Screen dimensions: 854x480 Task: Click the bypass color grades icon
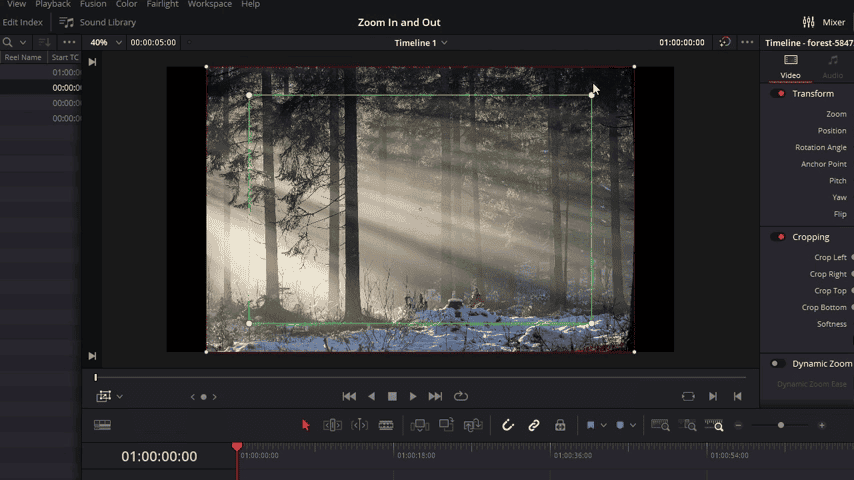(x=724, y=42)
